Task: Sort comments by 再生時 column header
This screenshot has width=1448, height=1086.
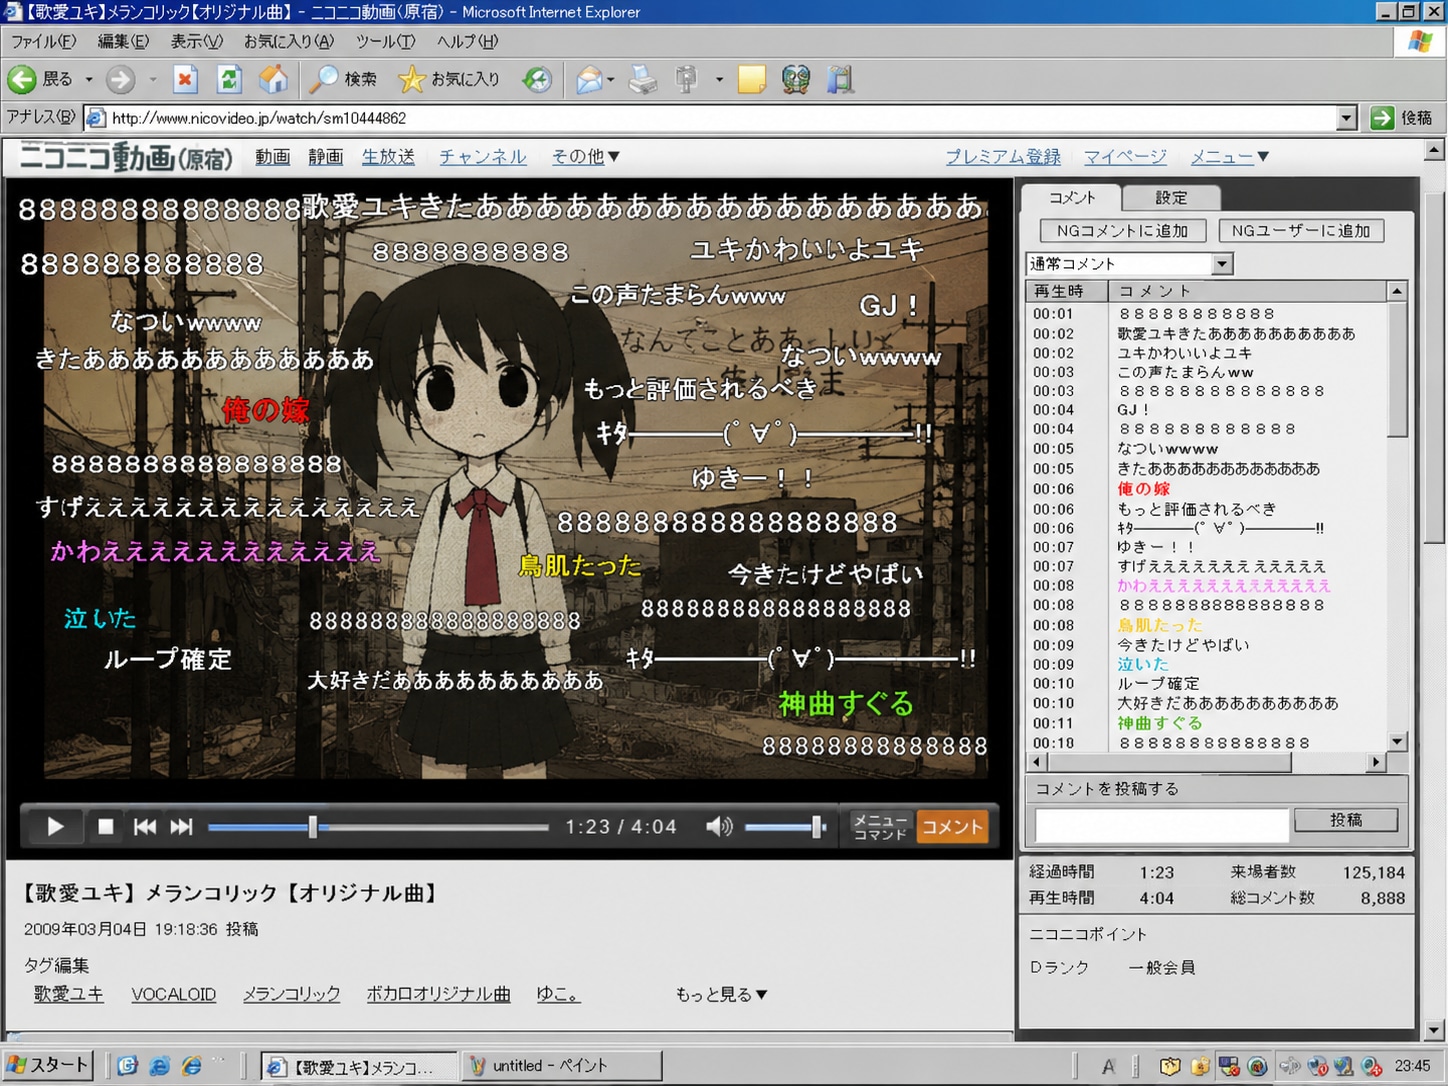Action: click(1067, 291)
